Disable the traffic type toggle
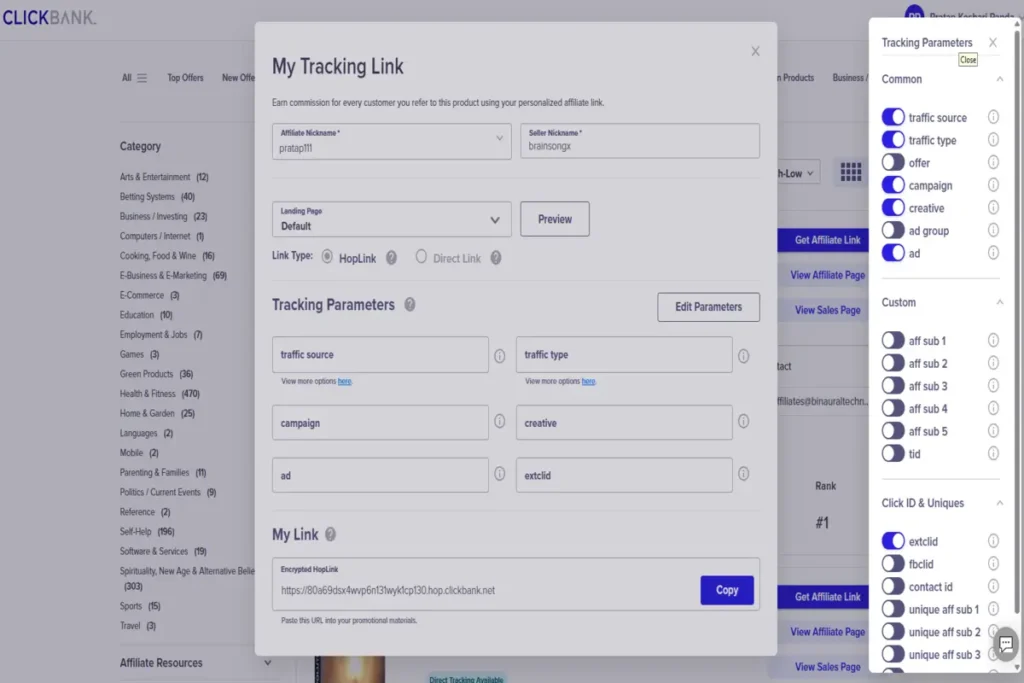1024x683 pixels. pyautogui.click(x=893, y=140)
